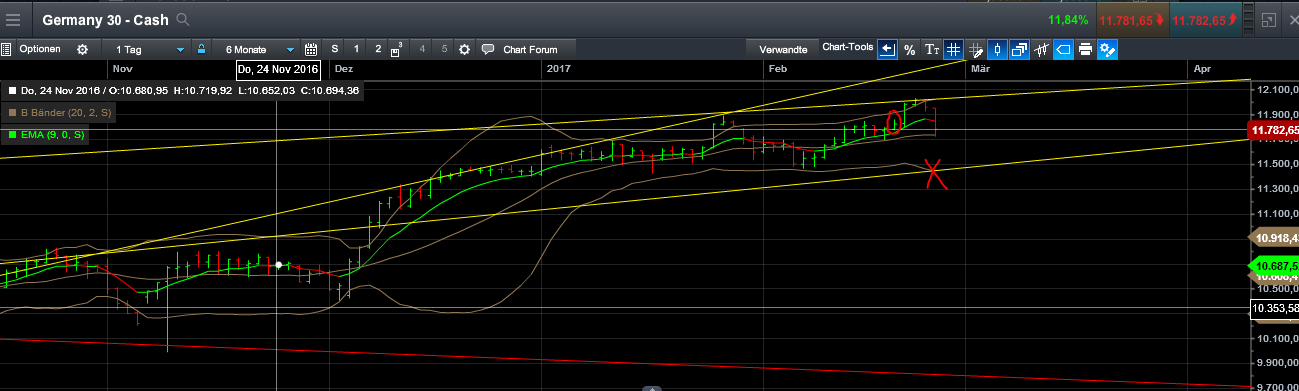Click the Apr month axis label
1299x391 pixels.
pyautogui.click(x=1202, y=69)
